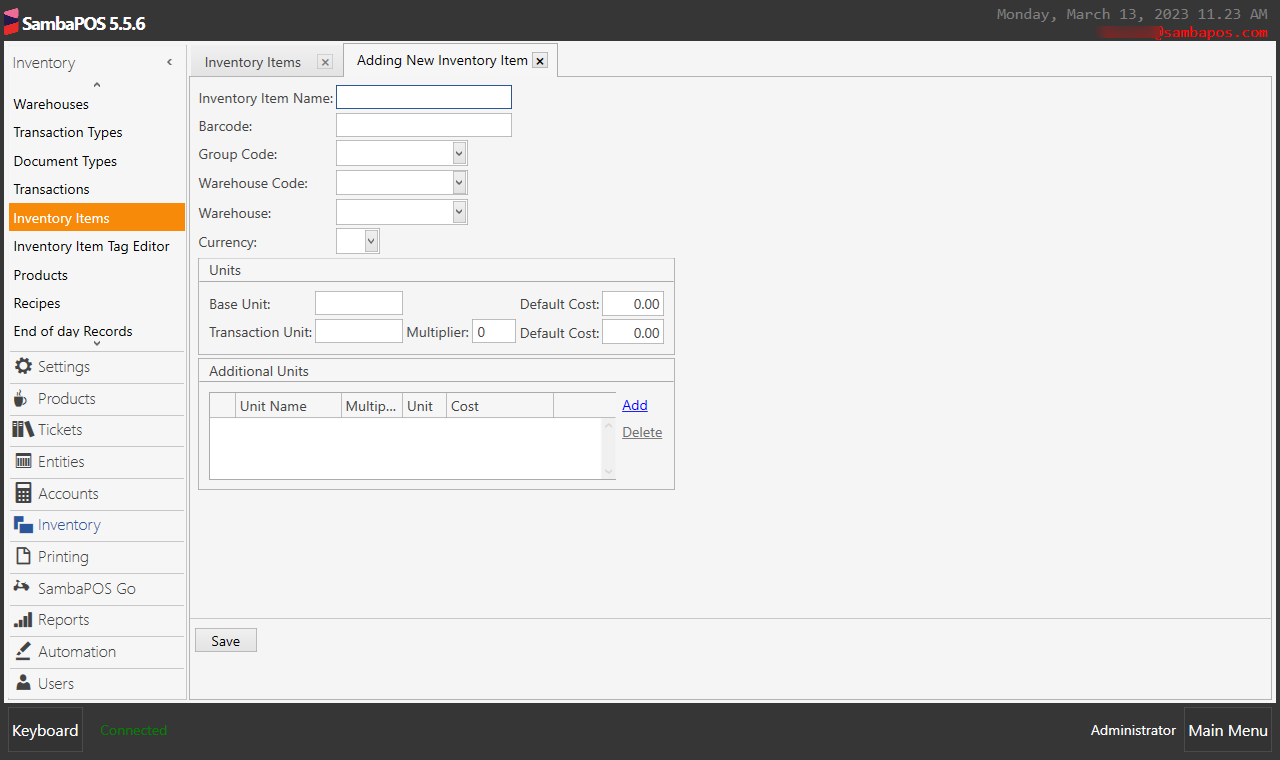Screen dimensions: 1280x760
Task: Open the on-screen Keyboard
Action: [x=44, y=730]
